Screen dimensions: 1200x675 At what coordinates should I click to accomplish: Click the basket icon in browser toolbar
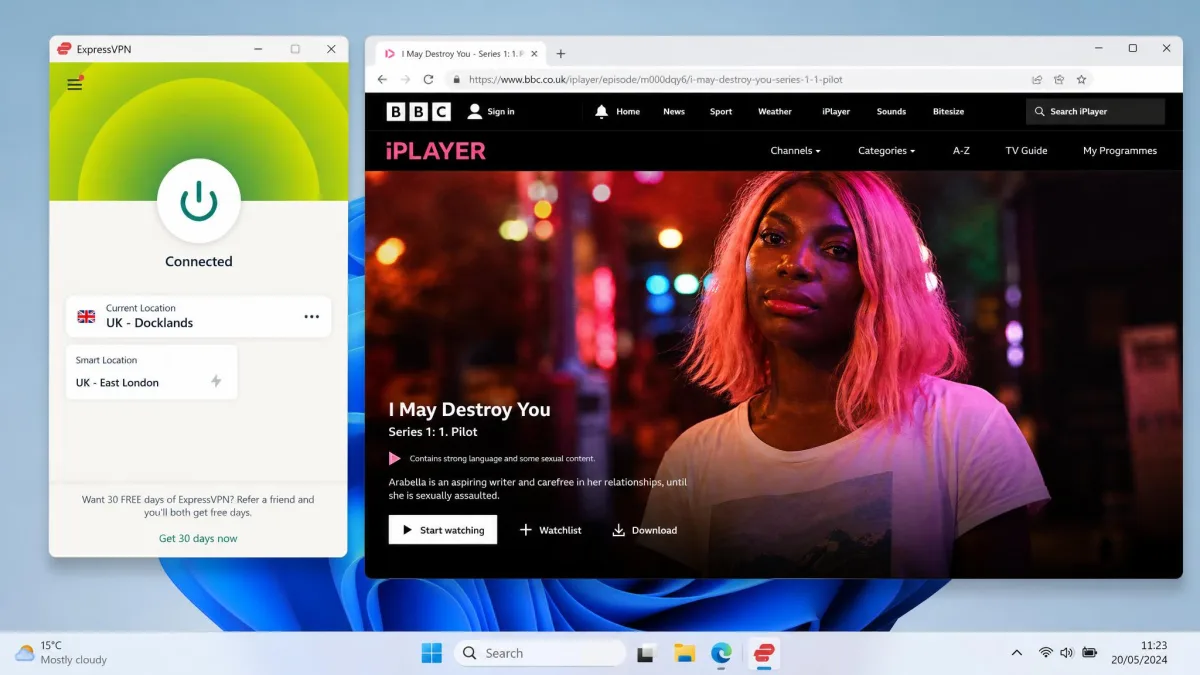pos(1059,79)
